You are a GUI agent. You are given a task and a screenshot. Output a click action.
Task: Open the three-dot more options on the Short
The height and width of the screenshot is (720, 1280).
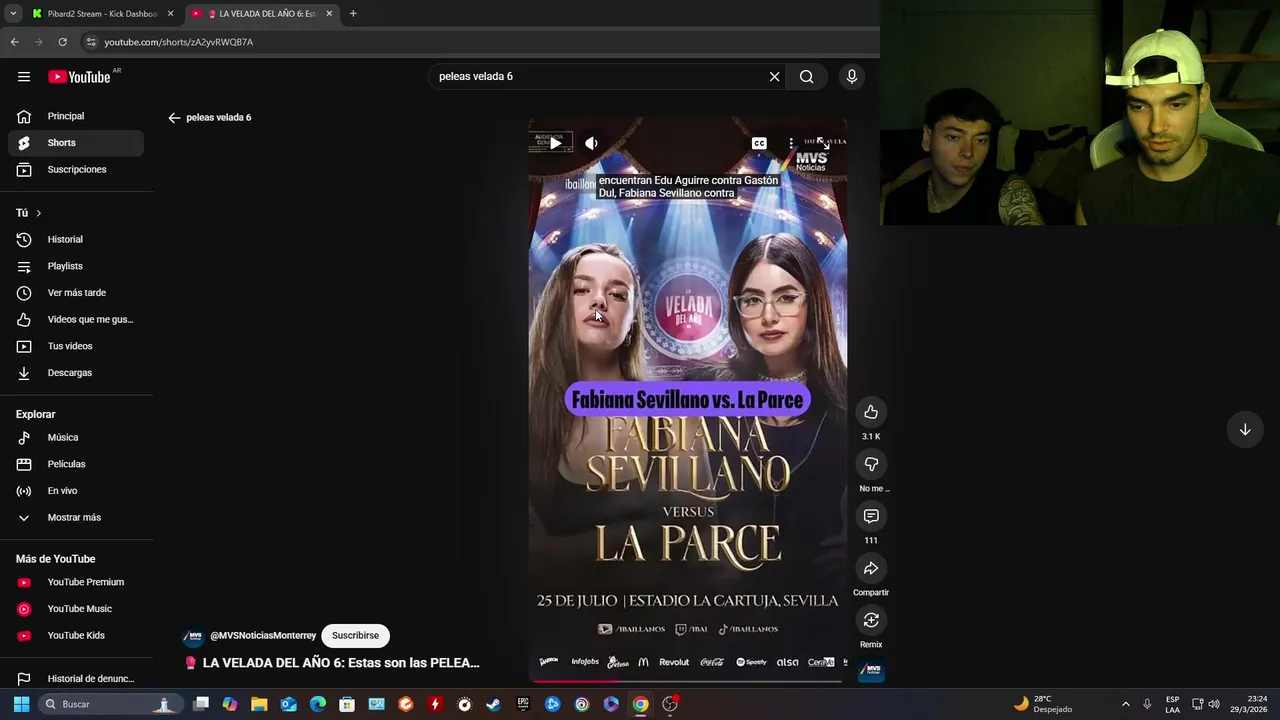coord(790,143)
